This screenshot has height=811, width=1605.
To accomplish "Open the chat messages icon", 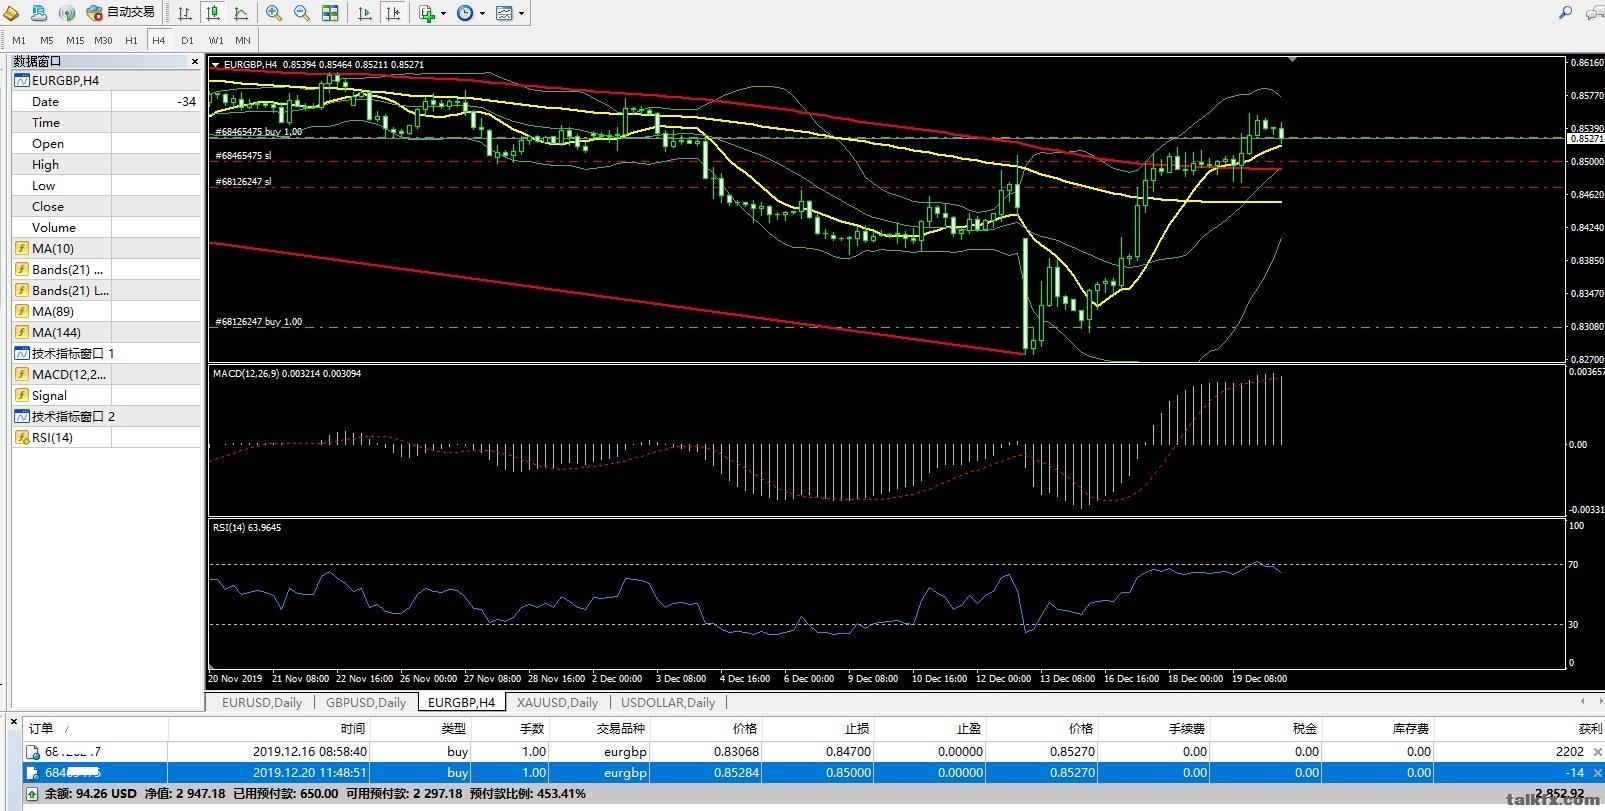I will coord(1593,13).
